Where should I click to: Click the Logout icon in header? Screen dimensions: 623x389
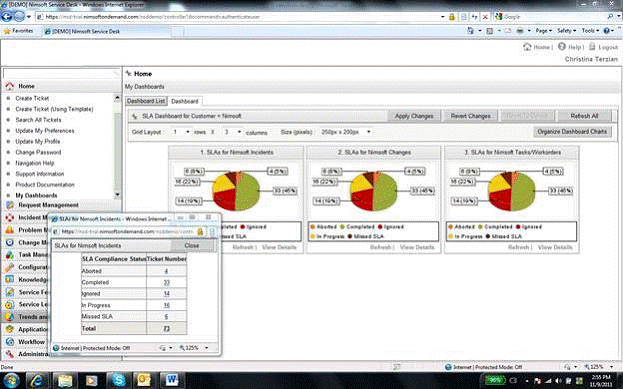[x=592, y=46]
